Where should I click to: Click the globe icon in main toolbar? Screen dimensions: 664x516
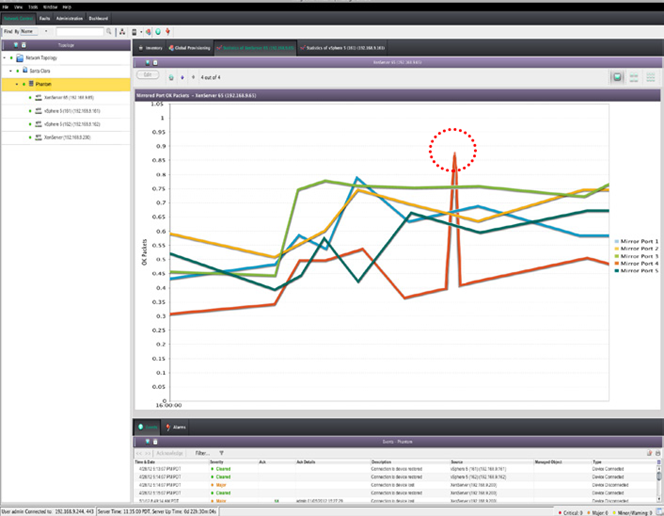point(157,32)
